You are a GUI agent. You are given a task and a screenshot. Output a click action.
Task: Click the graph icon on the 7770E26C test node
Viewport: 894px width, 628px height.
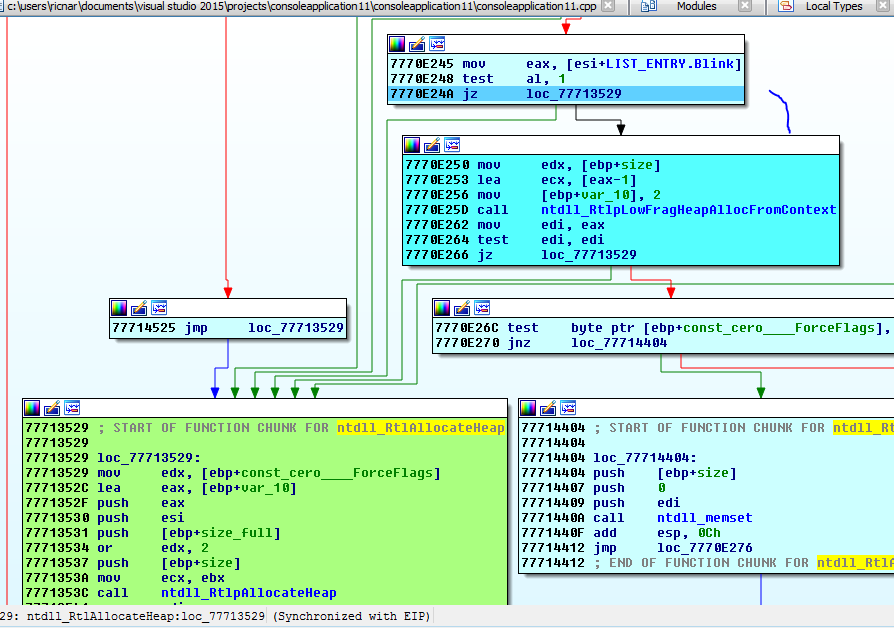[481, 307]
